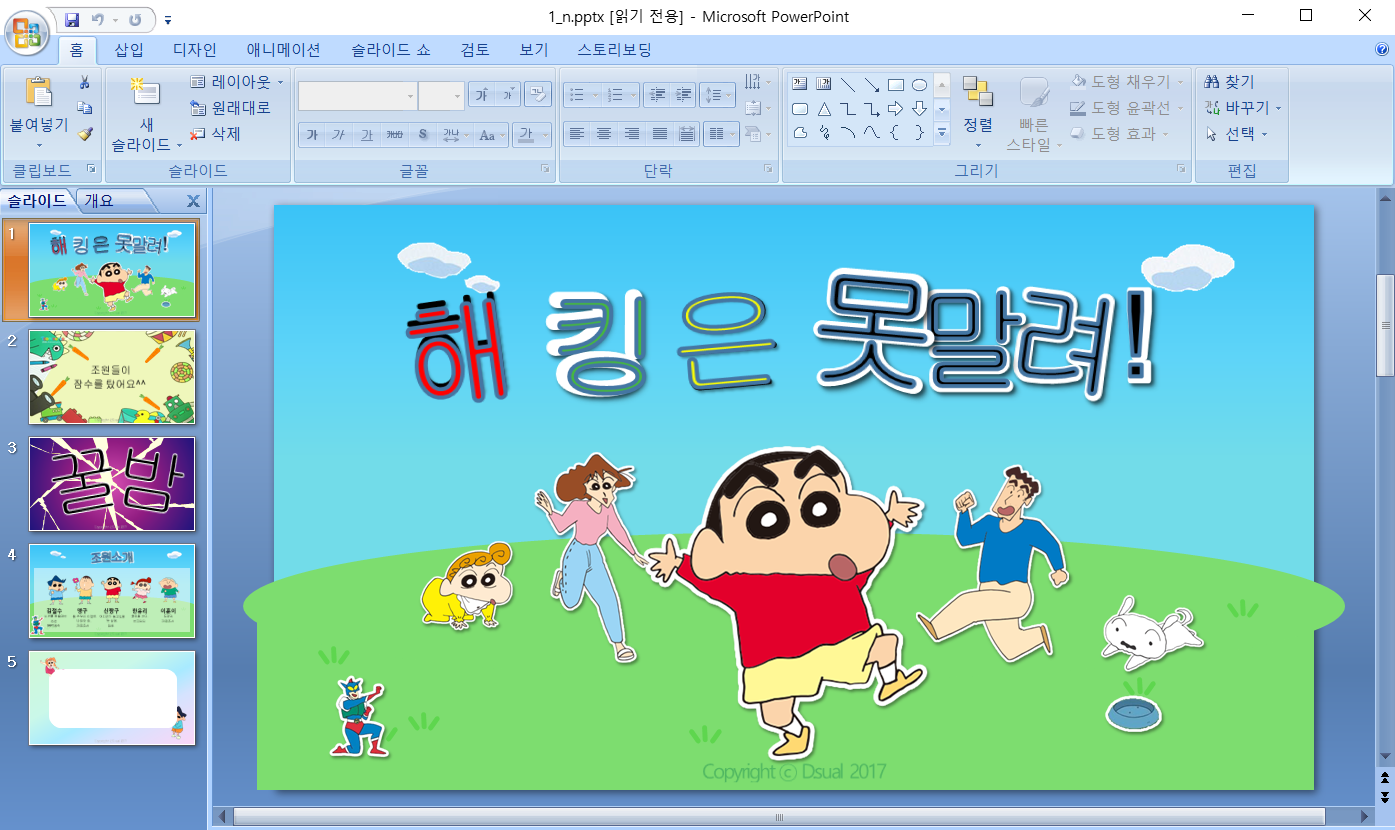Screen dimensions: 1395x830
Task: Select slide 3 thumbnail with 꿀밤 text
Action: point(112,484)
